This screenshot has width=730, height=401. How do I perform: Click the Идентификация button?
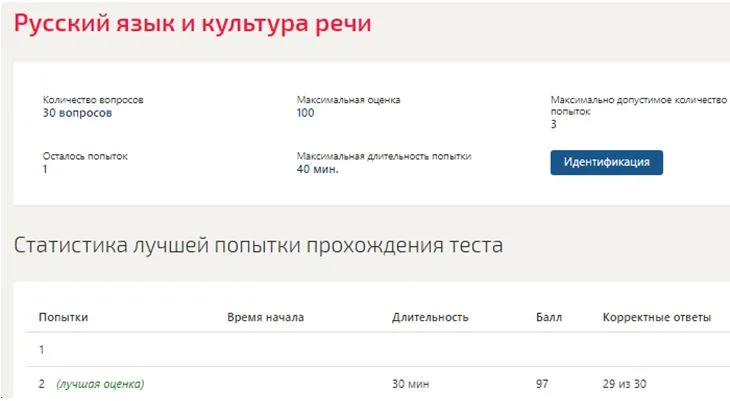[x=606, y=163]
